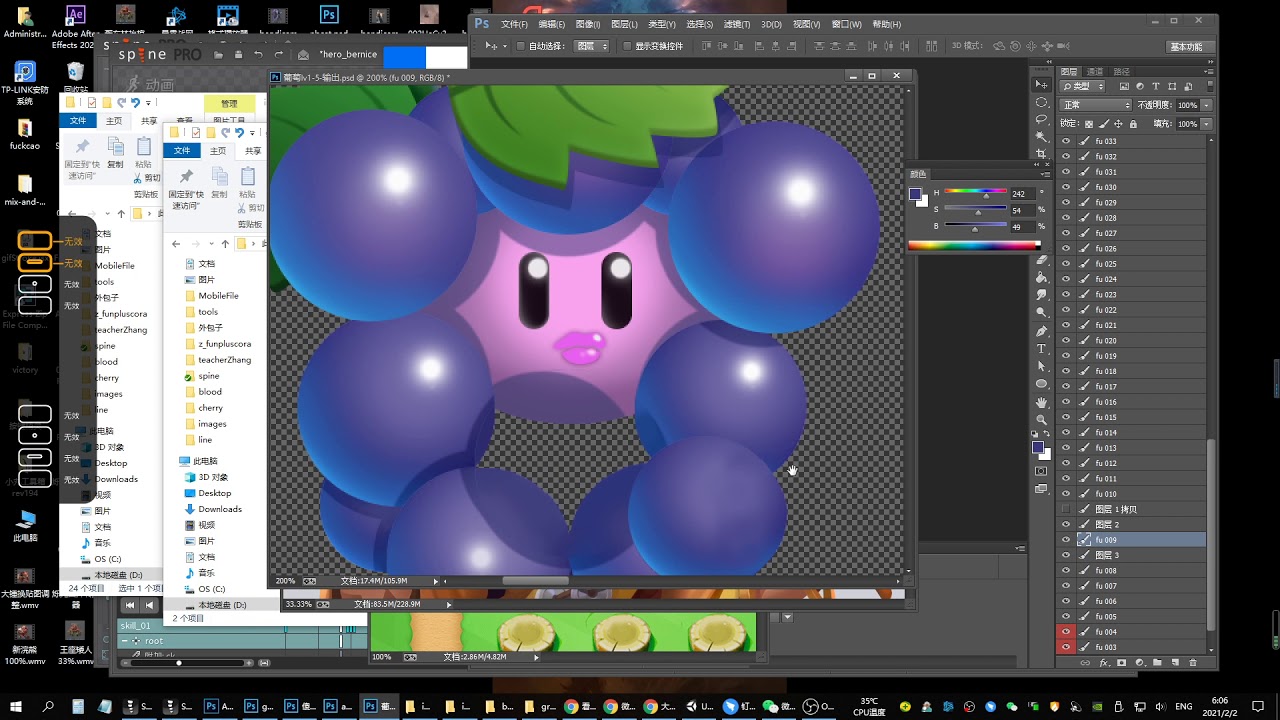Open the blend mode 正常 dropdown
The width and height of the screenshot is (1280, 720).
point(1095,105)
